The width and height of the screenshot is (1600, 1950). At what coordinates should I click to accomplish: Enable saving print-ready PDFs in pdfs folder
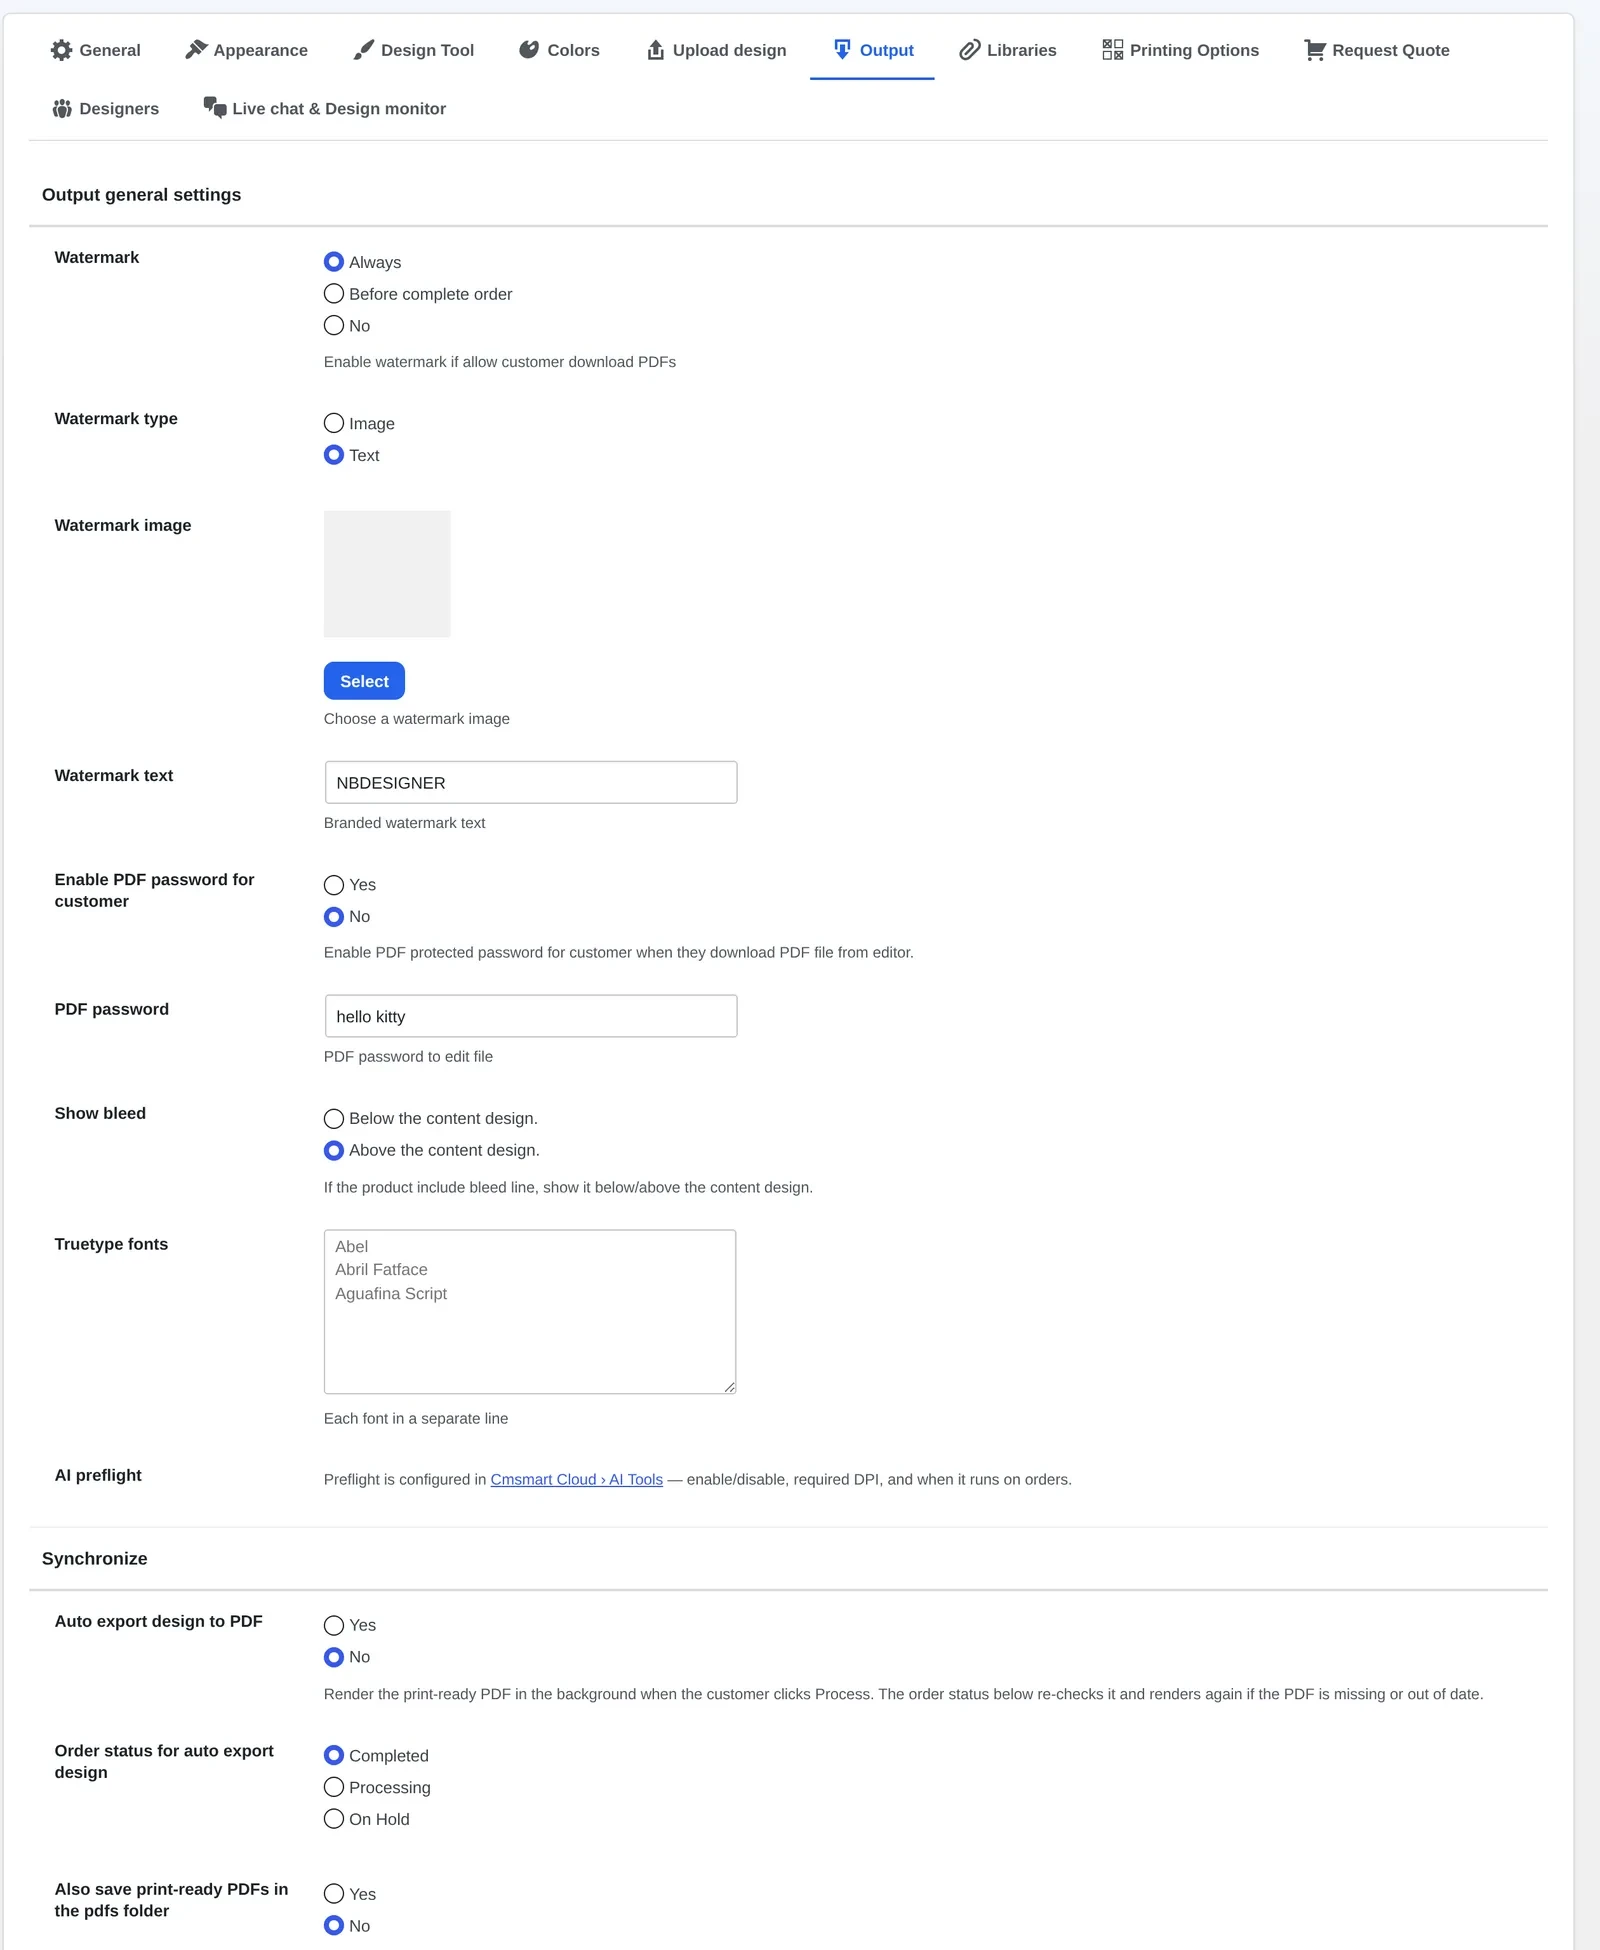(x=334, y=1894)
